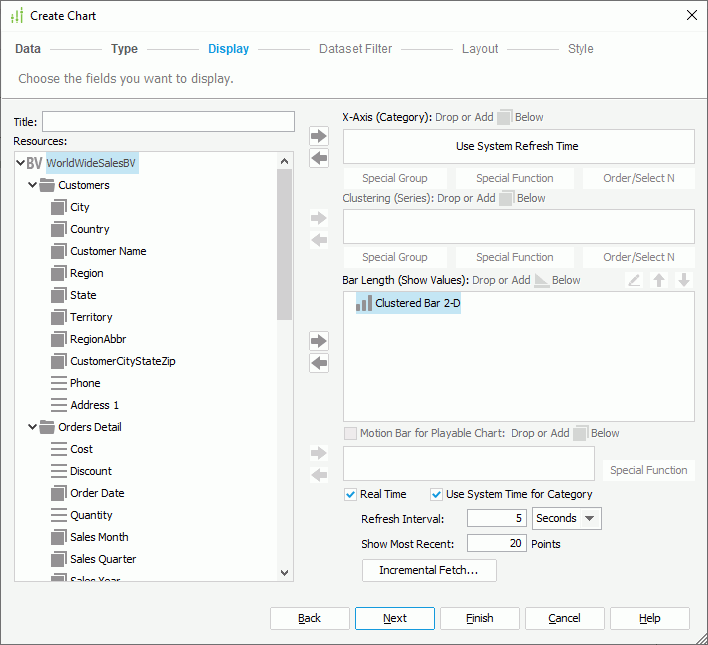The height and width of the screenshot is (645, 708).
Task: Click the Quantity measure field icon
Action: (59, 515)
